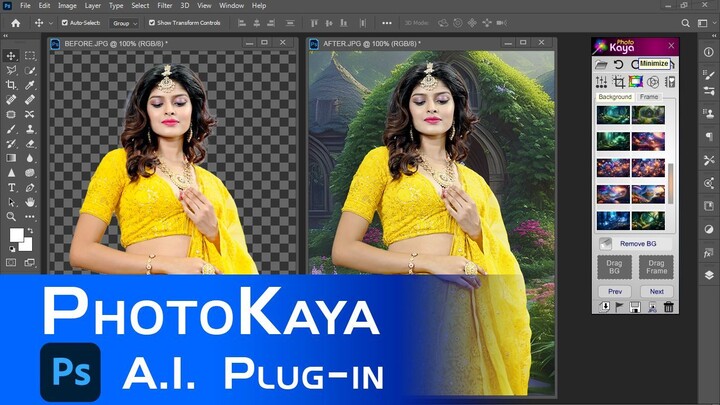720x405 pixels.
Task: Swap foreground and background colors
Action: [30, 231]
